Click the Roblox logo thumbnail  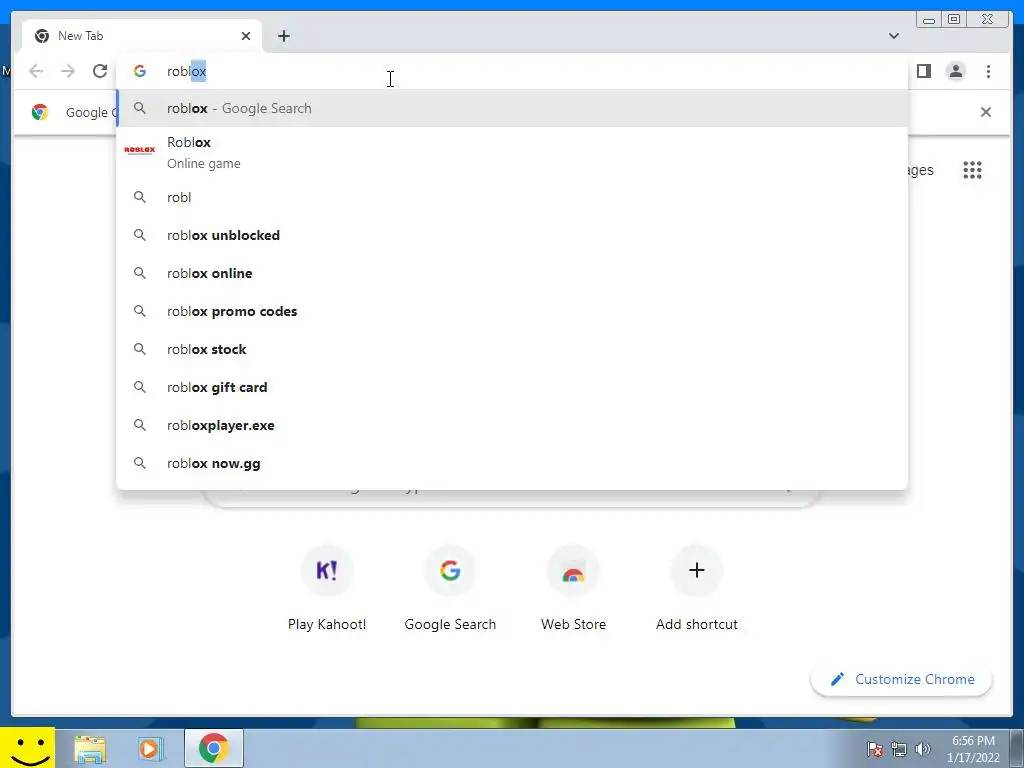click(140, 150)
